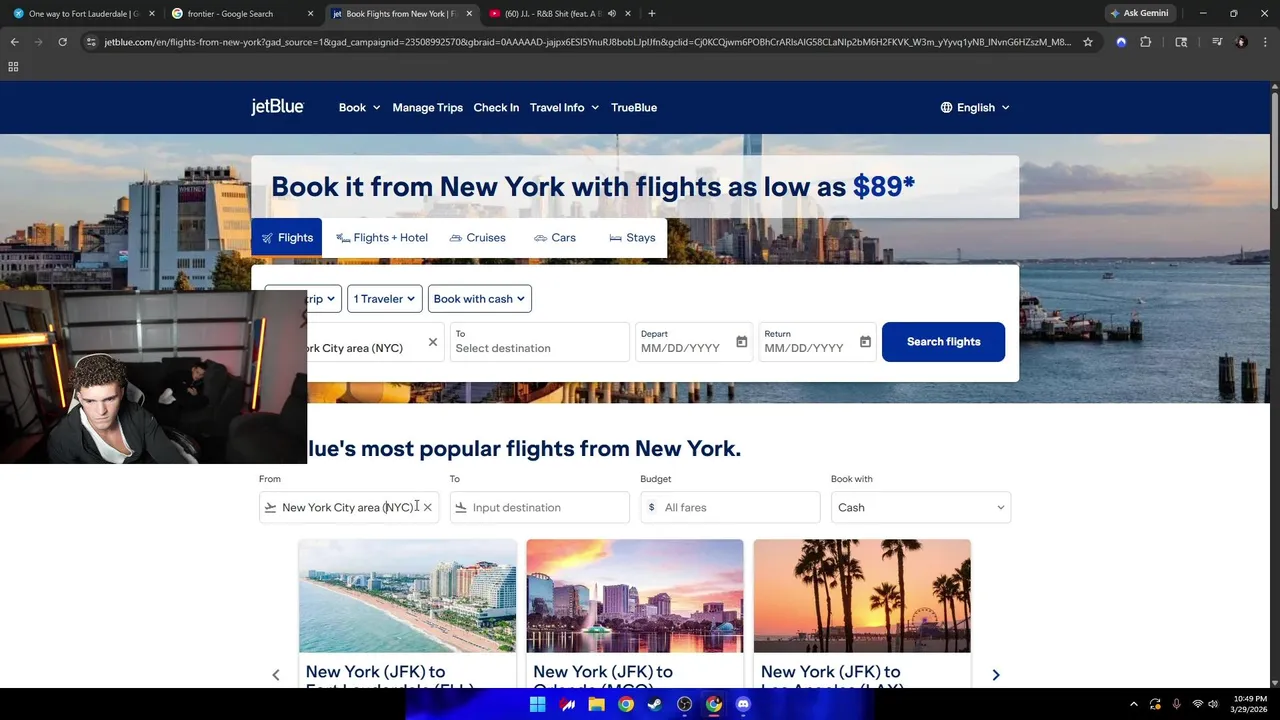Click the To Select destination field
Image resolution: width=1280 pixels, height=720 pixels.
click(x=539, y=342)
